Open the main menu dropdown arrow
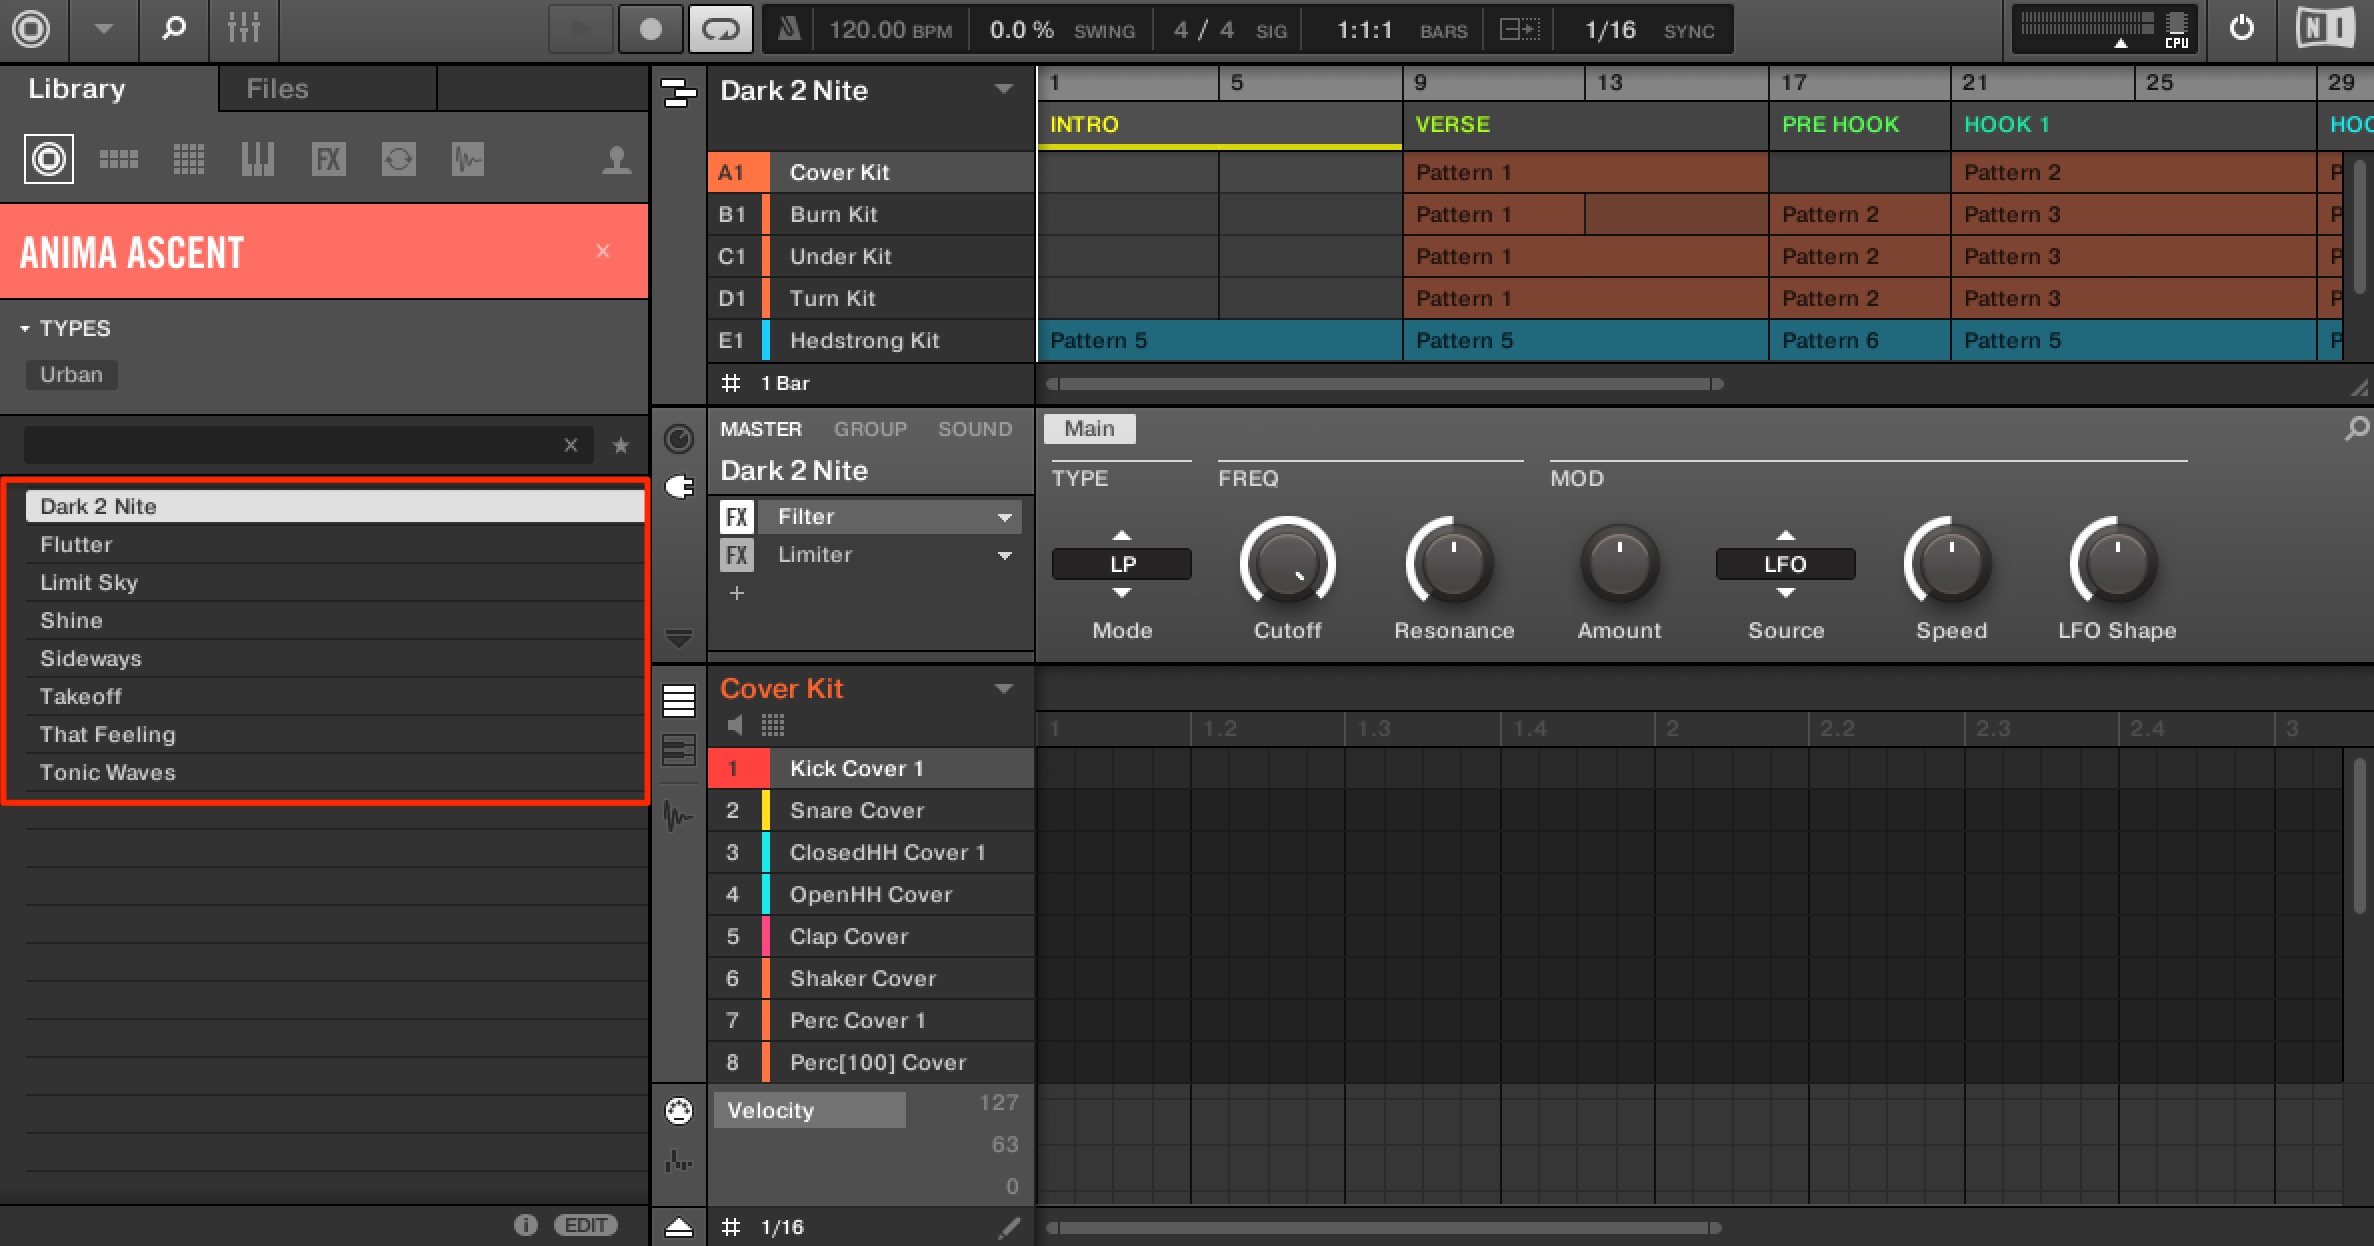This screenshot has height=1246, width=2374. (x=103, y=29)
